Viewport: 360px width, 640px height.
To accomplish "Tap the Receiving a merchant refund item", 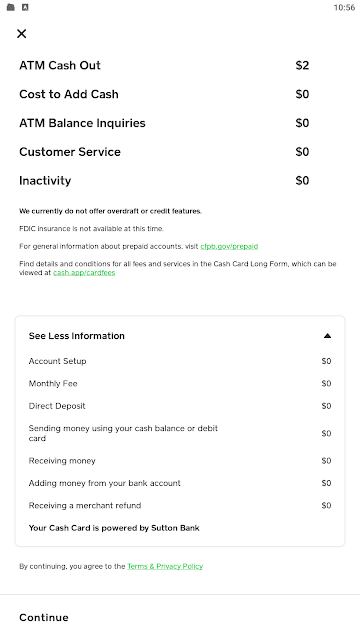I will click(x=180, y=506).
